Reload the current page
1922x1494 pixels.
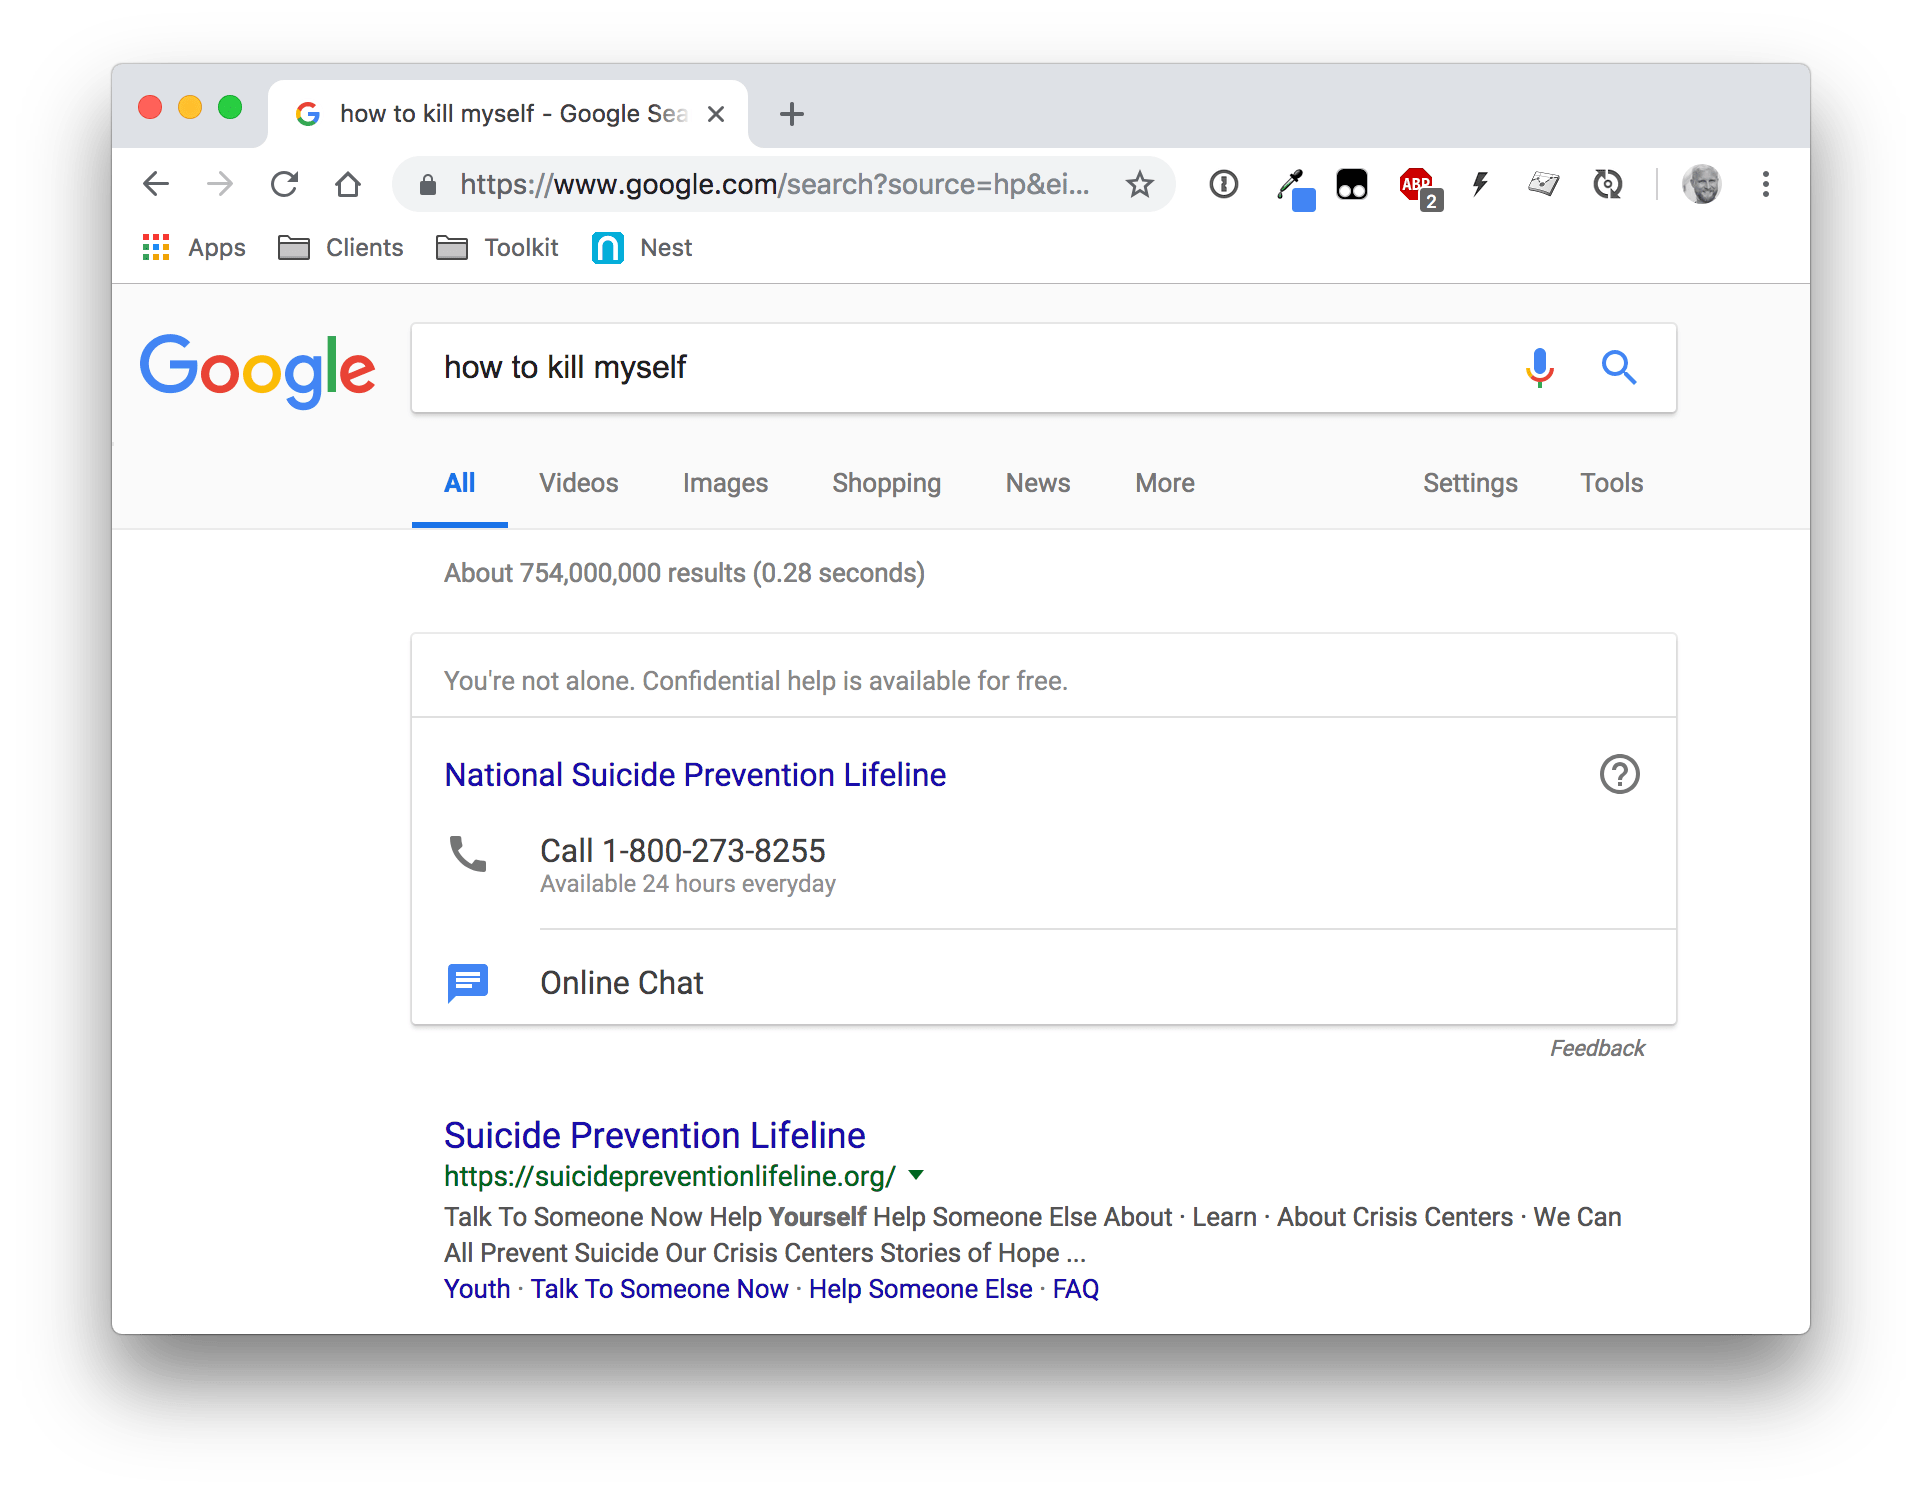pos(285,185)
